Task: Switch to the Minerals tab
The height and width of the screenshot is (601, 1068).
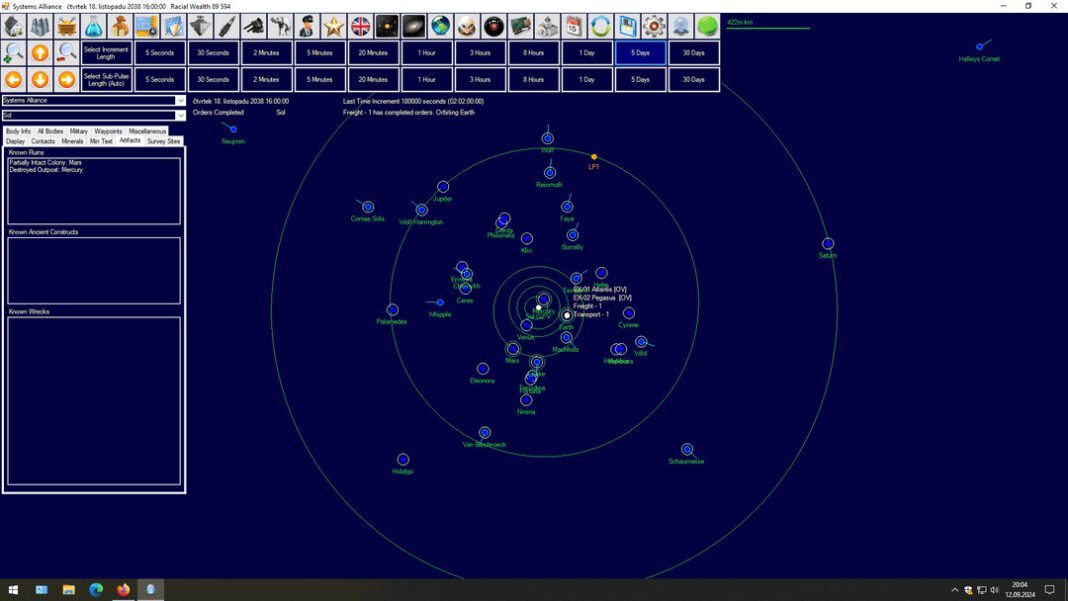Action: pyautogui.click(x=72, y=141)
